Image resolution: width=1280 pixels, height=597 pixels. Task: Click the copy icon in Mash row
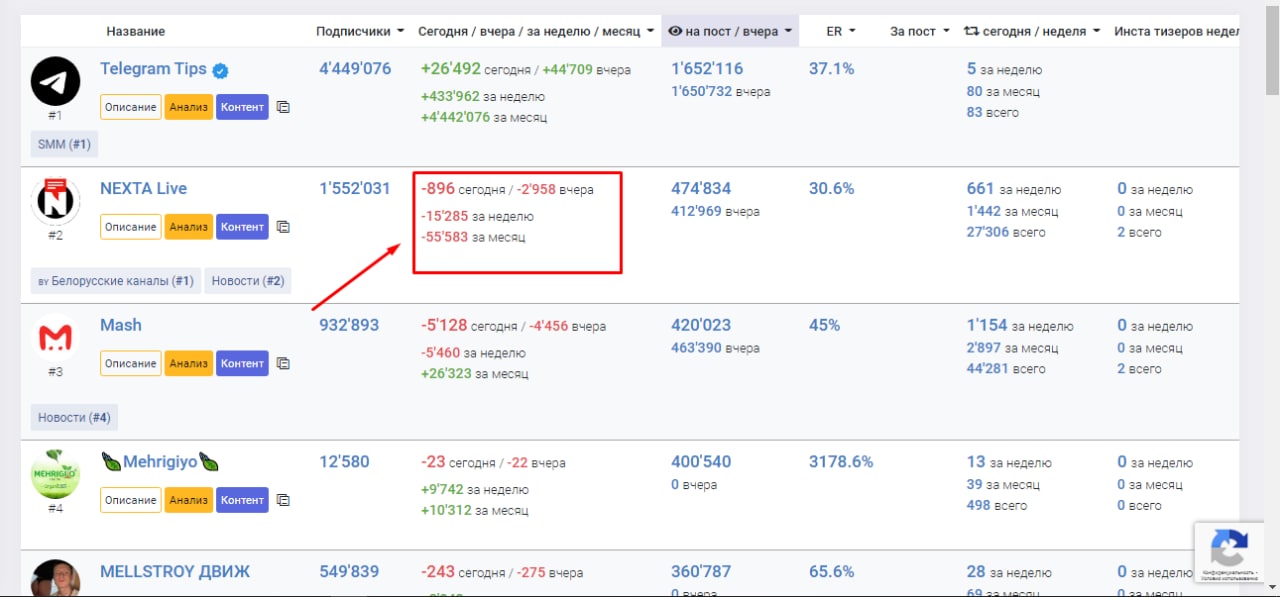(x=283, y=363)
